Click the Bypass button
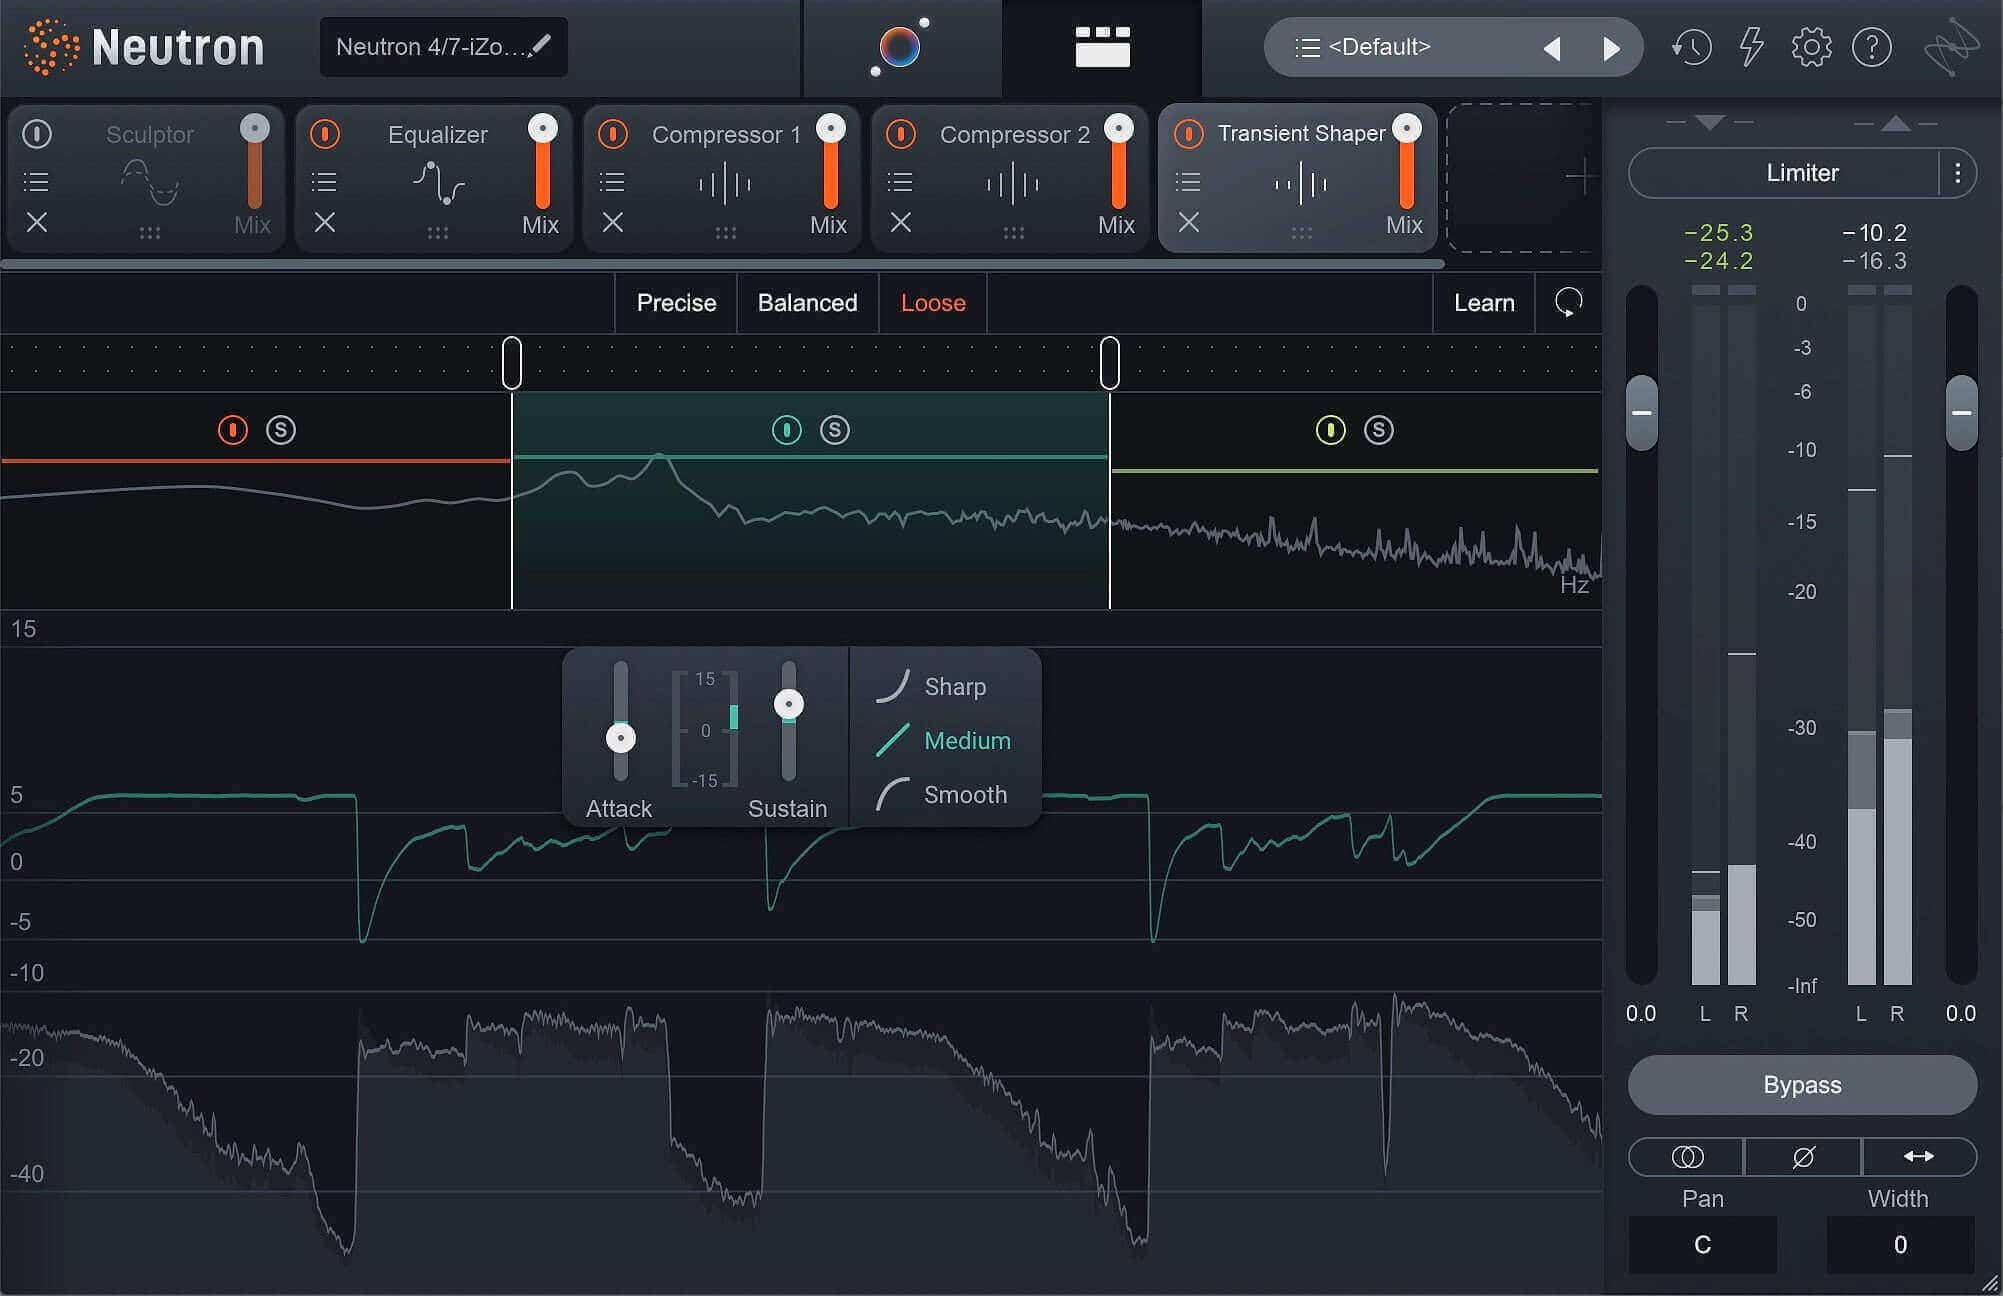Image resolution: width=2003 pixels, height=1296 pixels. [1802, 1085]
